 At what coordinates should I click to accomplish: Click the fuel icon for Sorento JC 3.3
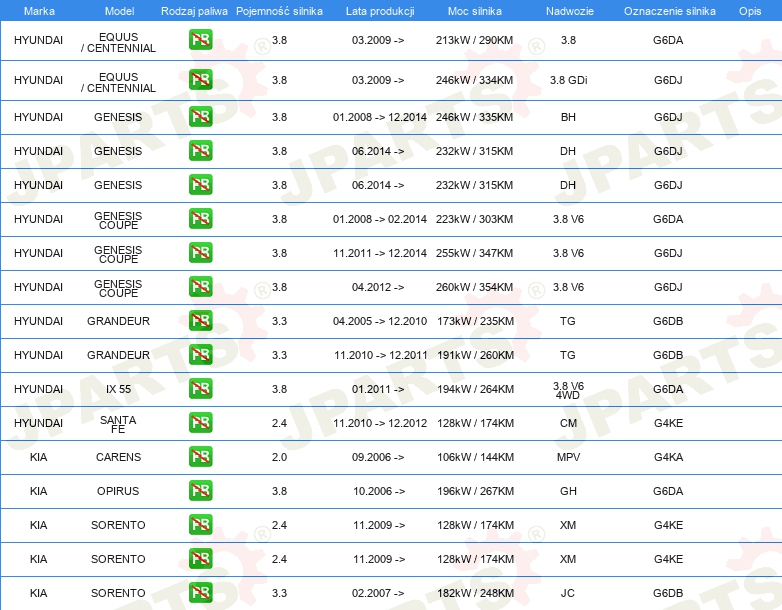200,593
